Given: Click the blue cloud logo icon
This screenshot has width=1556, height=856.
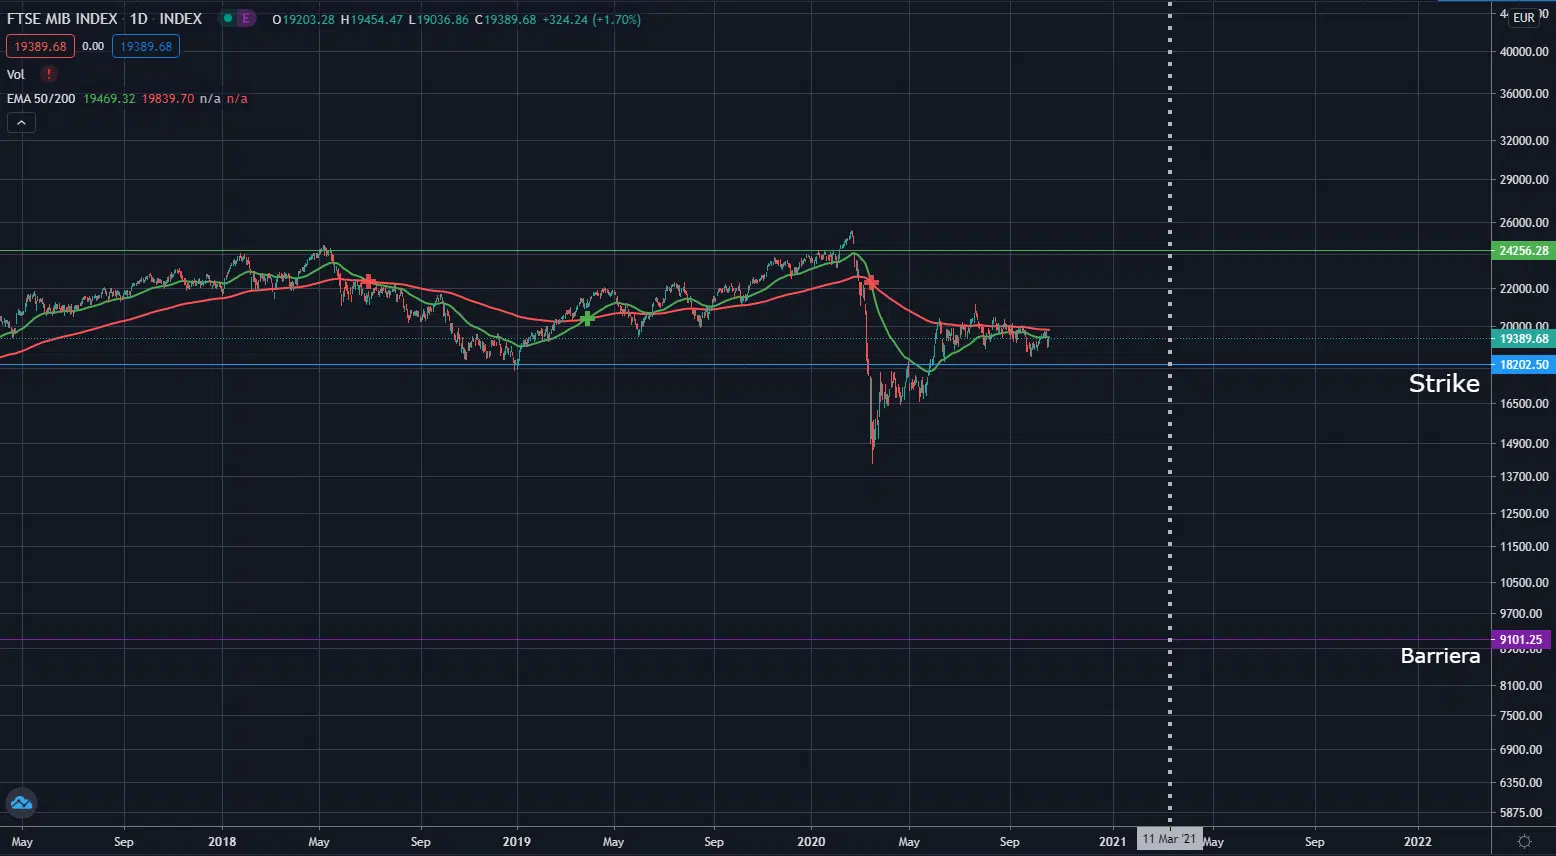Looking at the screenshot, I should tap(21, 802).
